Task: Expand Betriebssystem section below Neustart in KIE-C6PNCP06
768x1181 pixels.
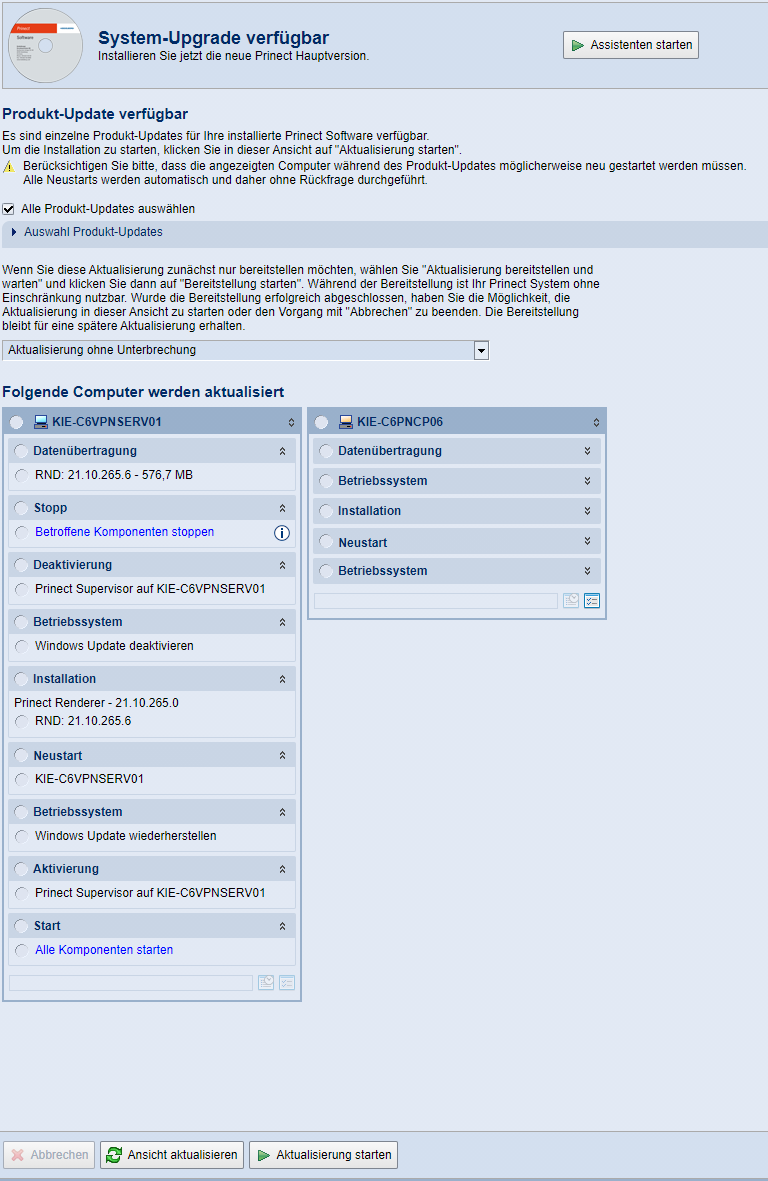Action: 587,571
